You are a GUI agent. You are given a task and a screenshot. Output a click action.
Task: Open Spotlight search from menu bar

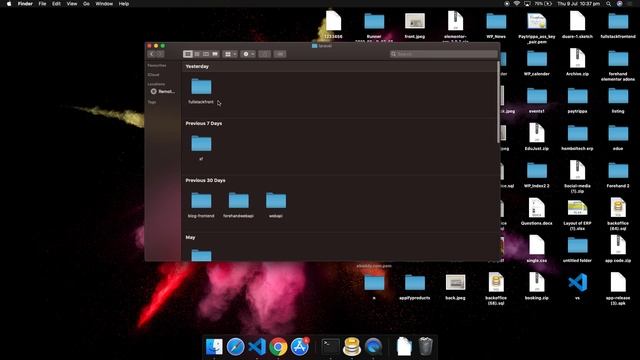pos(609,4)
